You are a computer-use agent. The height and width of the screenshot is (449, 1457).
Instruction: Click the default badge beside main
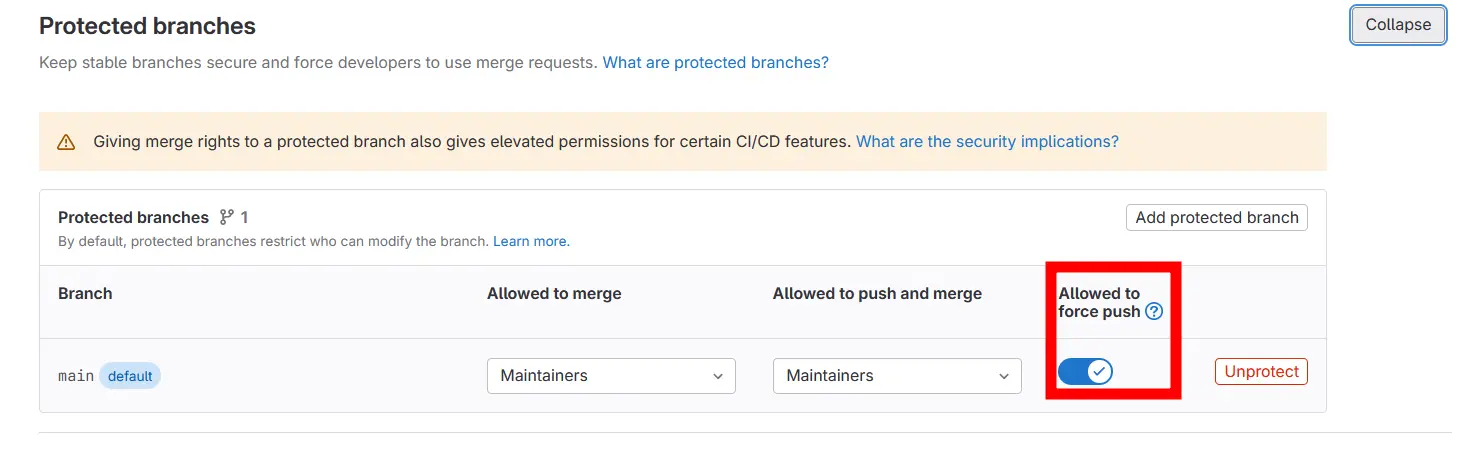130,376
